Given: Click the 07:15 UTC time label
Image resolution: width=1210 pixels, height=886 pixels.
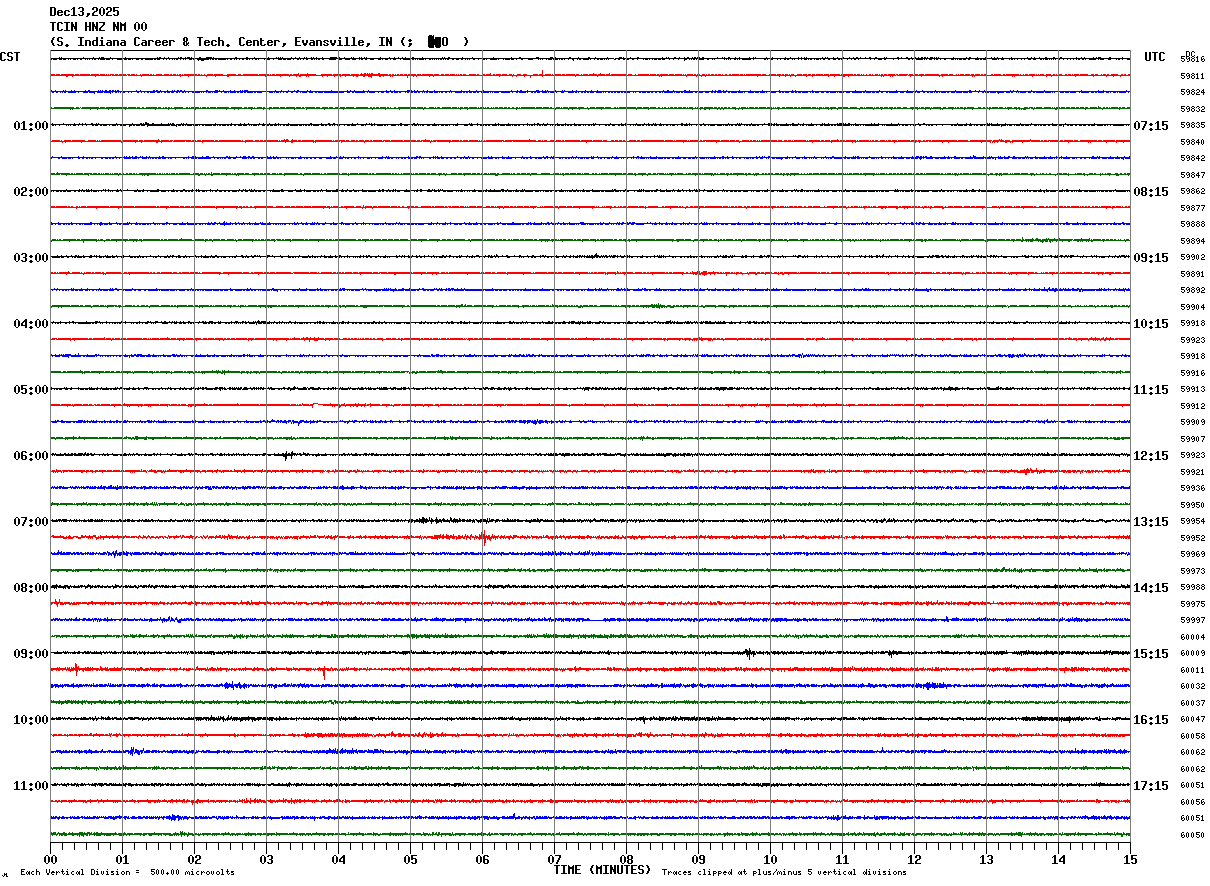Looking at the screenshot, I should coord(1150,126).
